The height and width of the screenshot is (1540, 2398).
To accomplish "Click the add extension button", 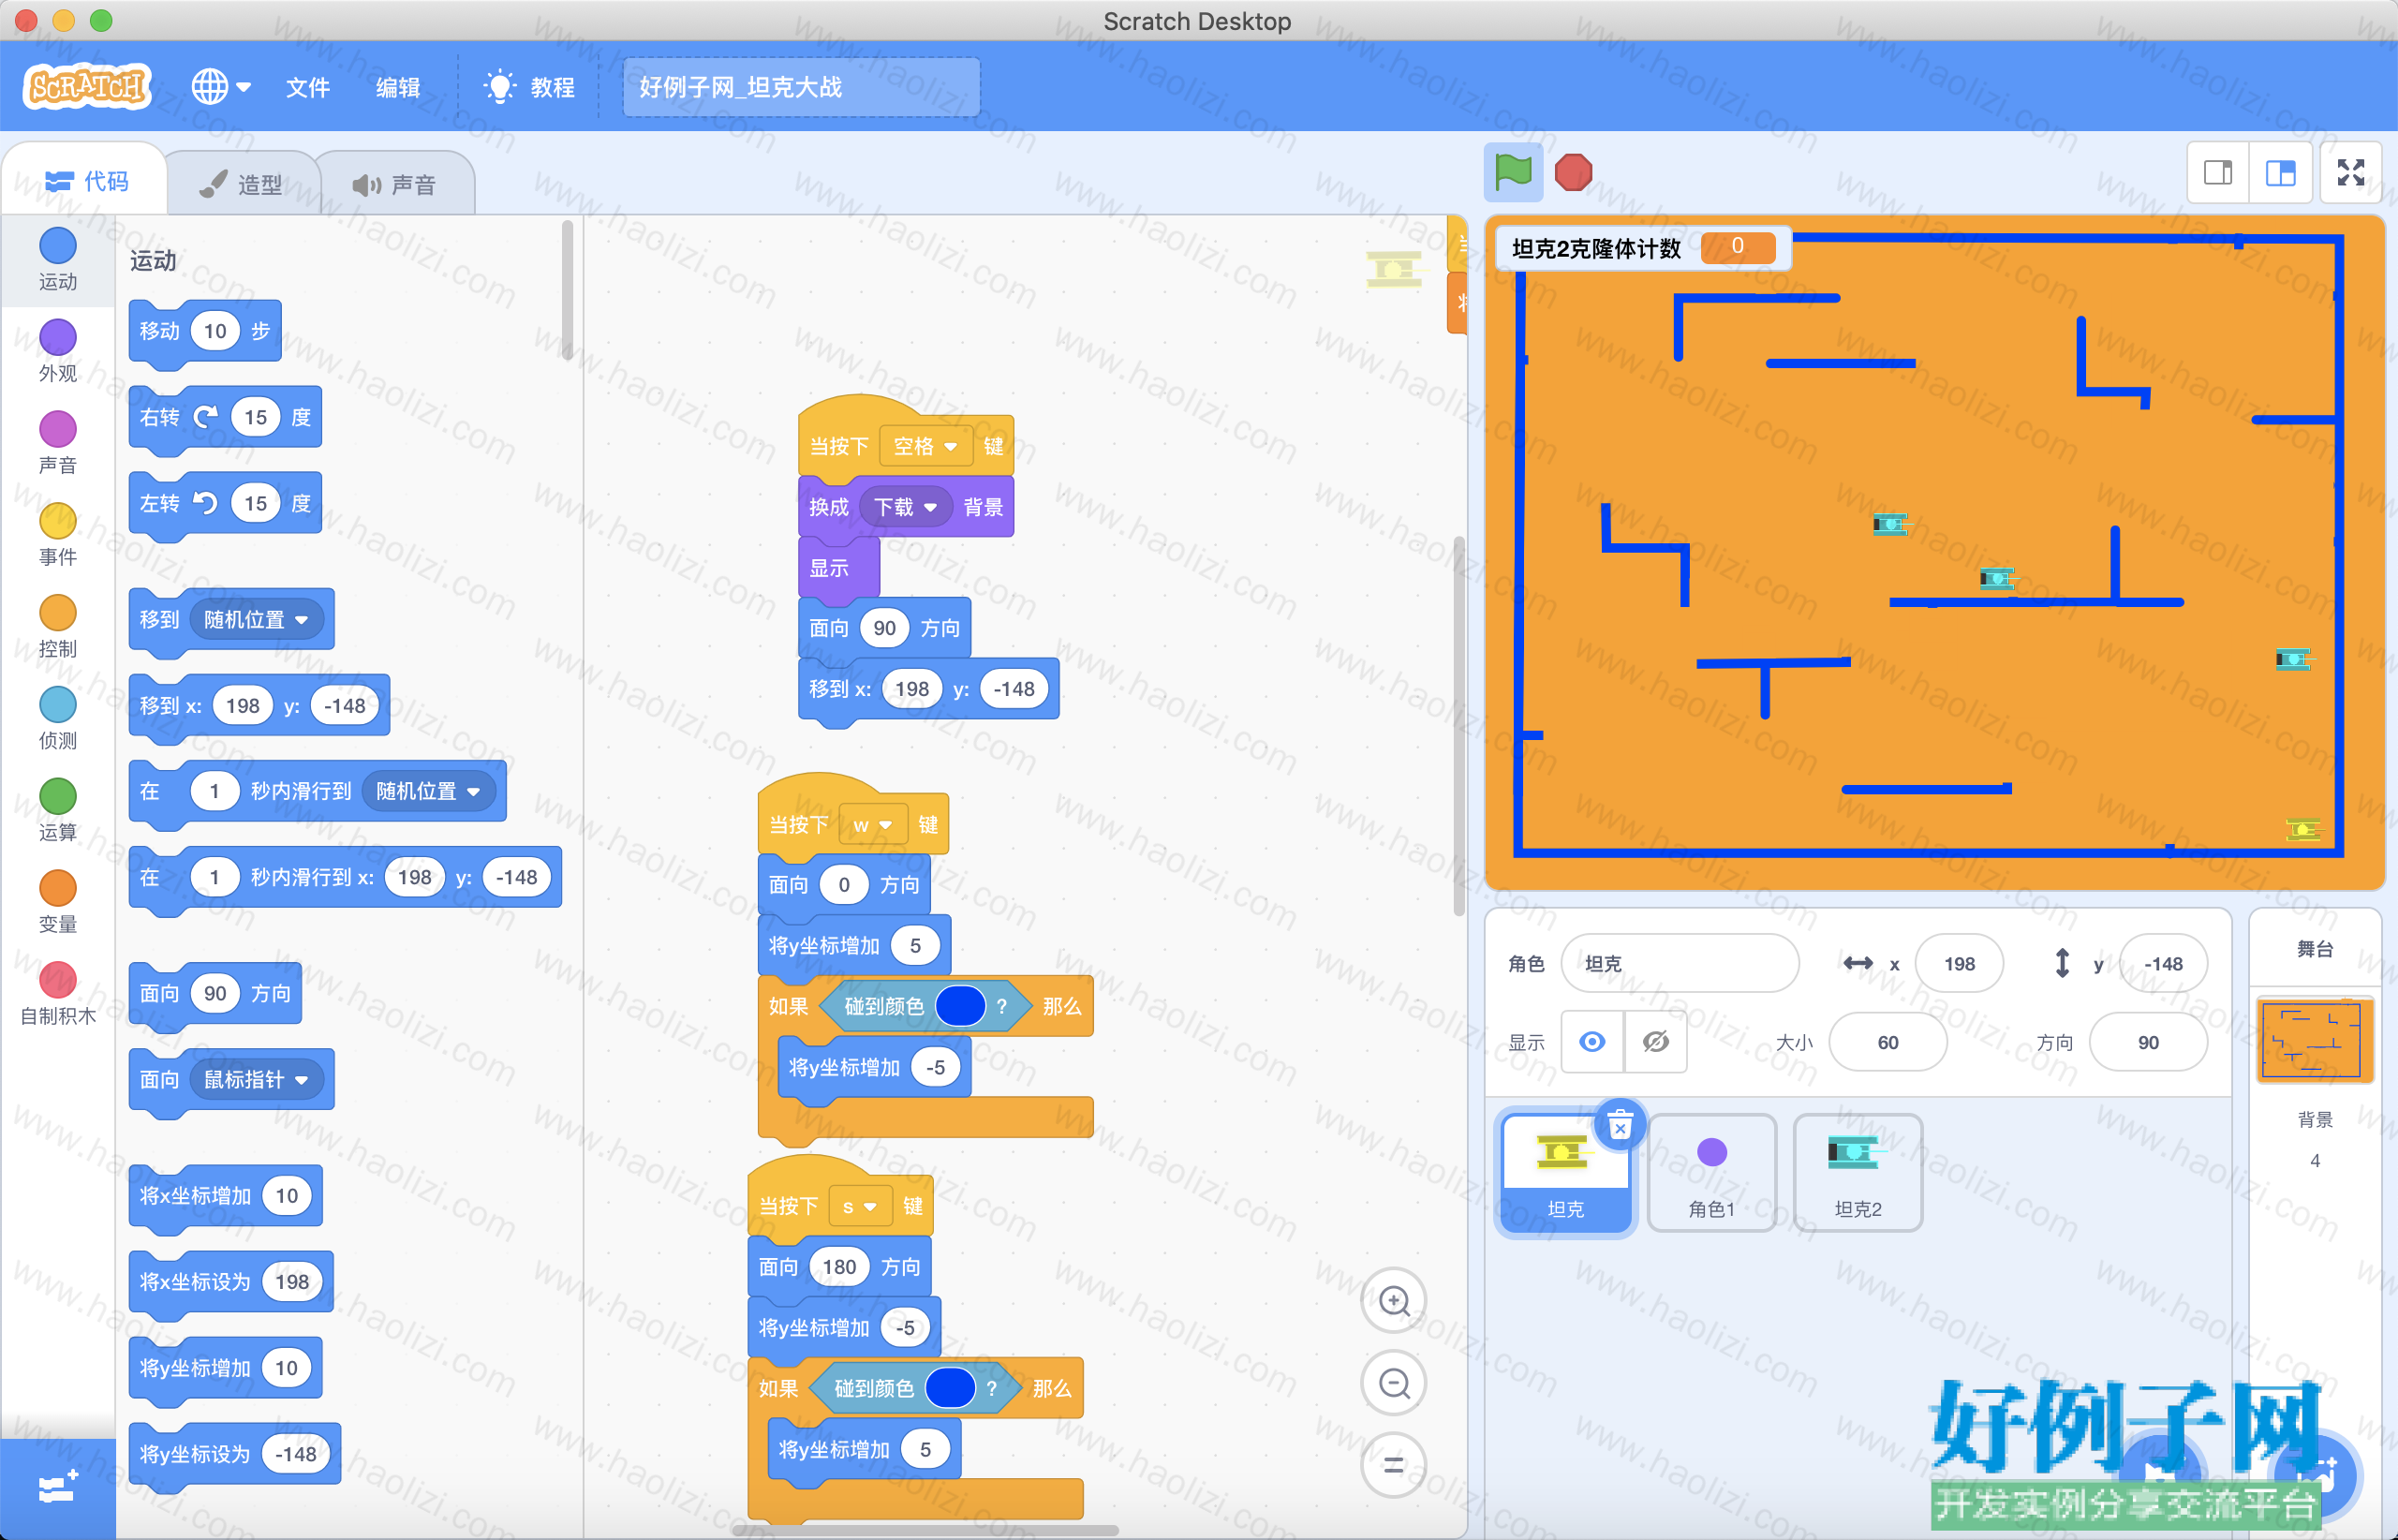I will pos(57,1488).
